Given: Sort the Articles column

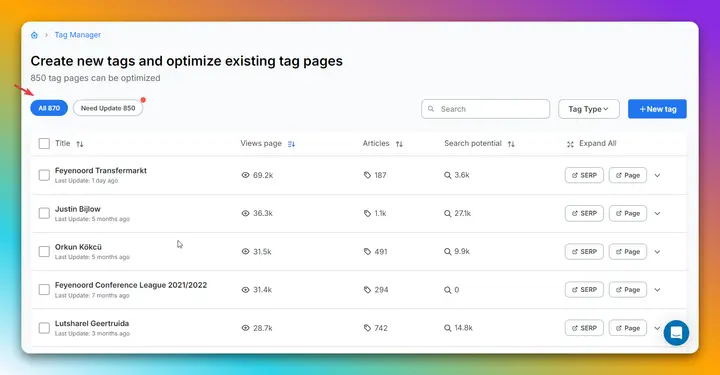Looking at the screenshot, I should coord(399,144).
